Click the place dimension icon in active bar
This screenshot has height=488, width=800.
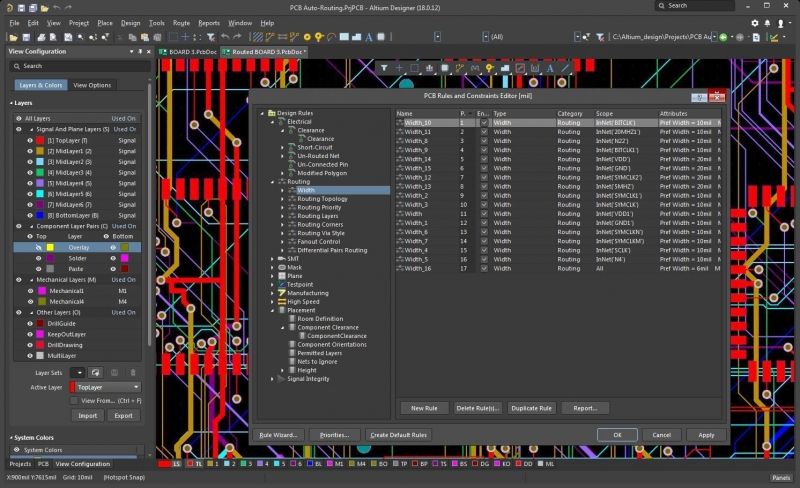click(535, 68)
